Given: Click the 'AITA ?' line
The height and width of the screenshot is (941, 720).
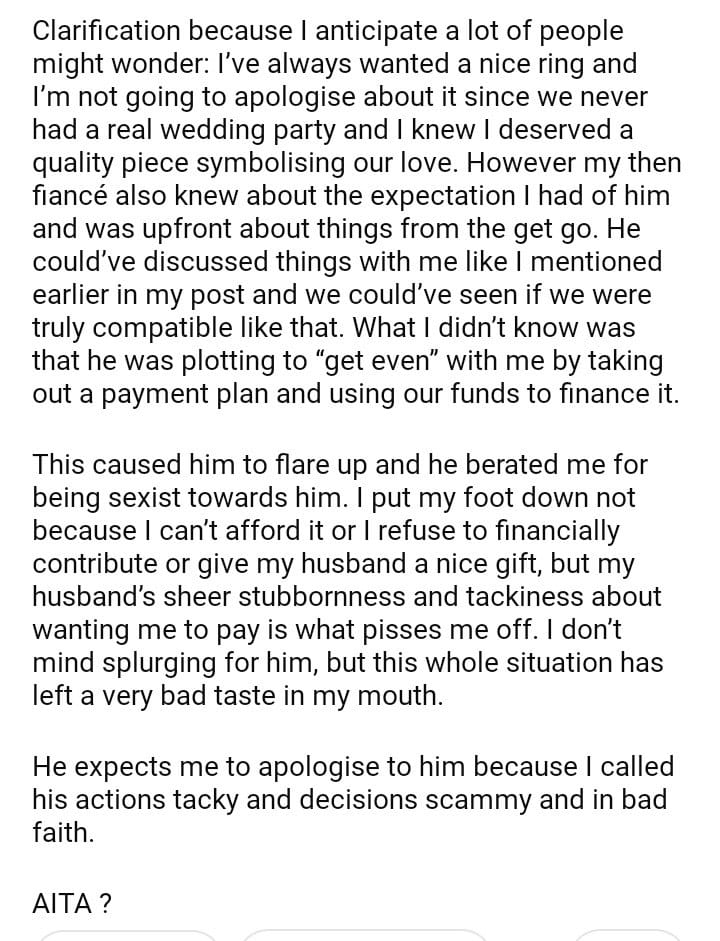Looking at the screenshot, I should tap(72, 904).
